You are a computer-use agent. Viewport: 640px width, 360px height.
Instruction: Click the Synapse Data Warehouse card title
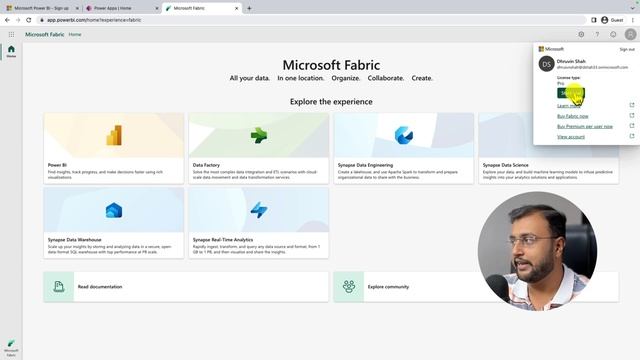click(74, 240)
